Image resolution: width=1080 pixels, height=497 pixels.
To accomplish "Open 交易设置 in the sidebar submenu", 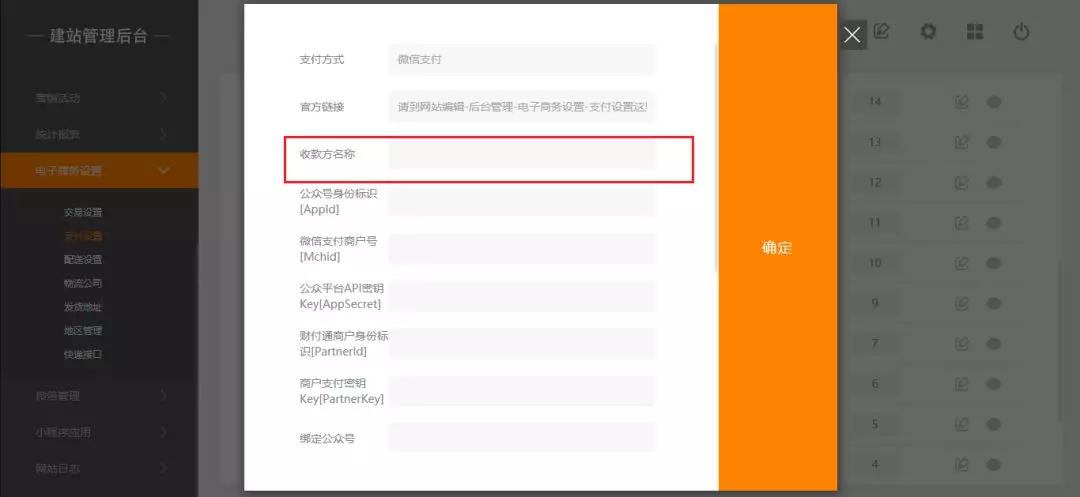I will [83, 212].
